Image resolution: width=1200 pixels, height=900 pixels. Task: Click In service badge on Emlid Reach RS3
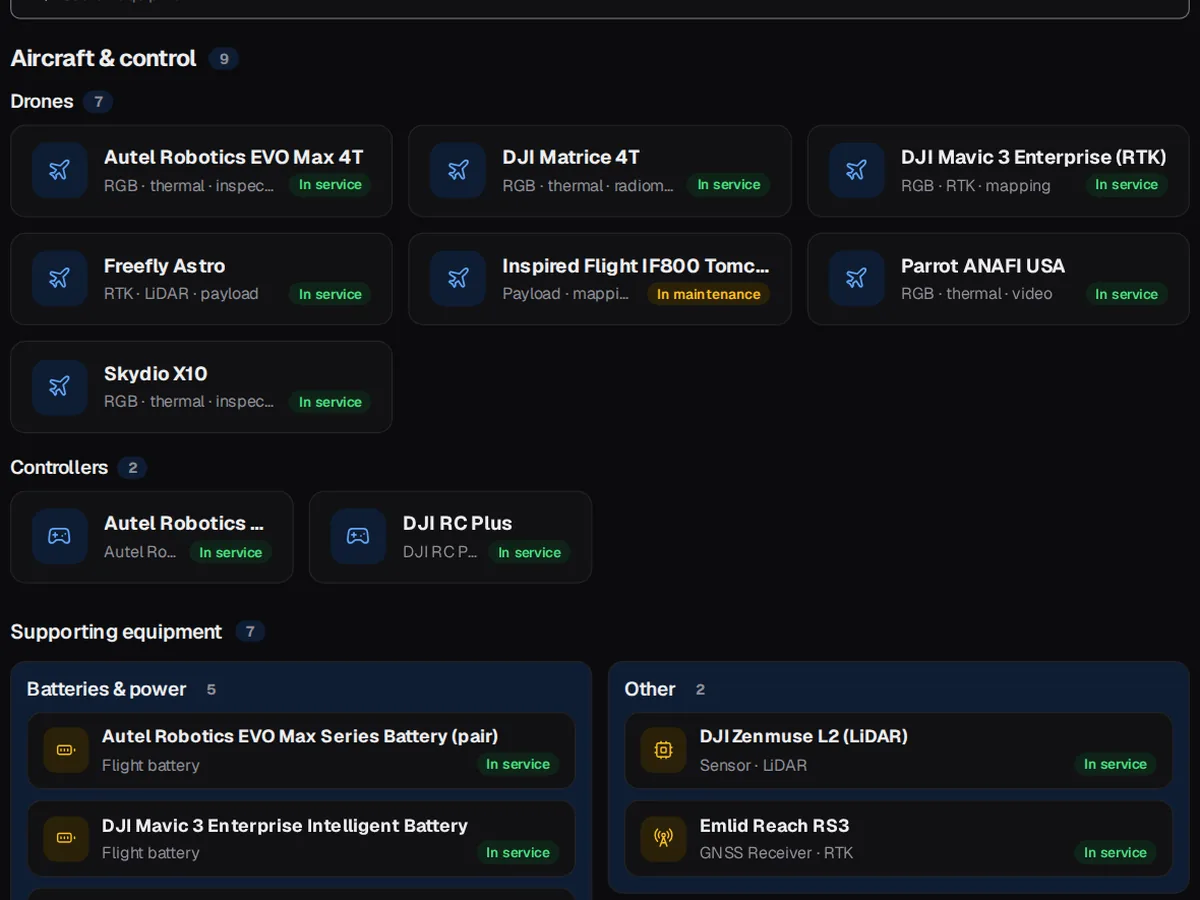click(x=1115, y=852)
